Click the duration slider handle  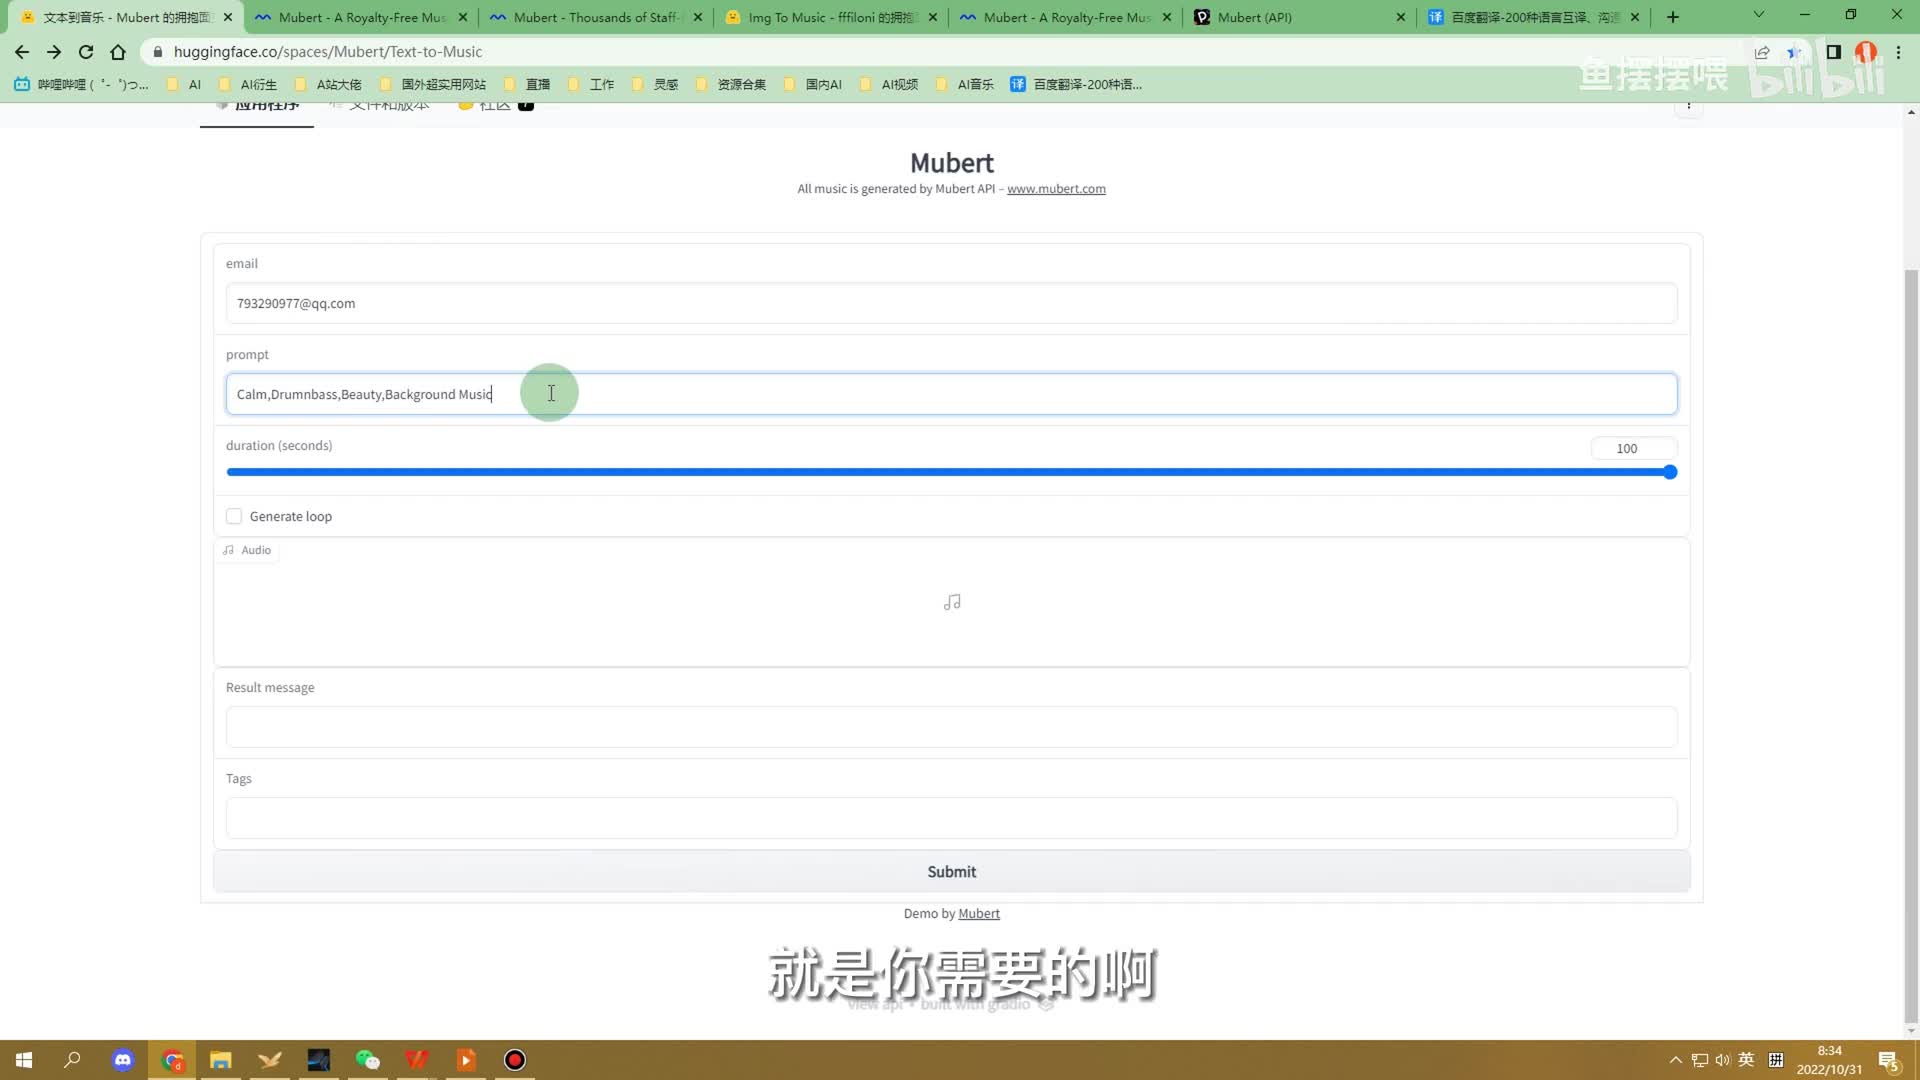point(1670,472)
